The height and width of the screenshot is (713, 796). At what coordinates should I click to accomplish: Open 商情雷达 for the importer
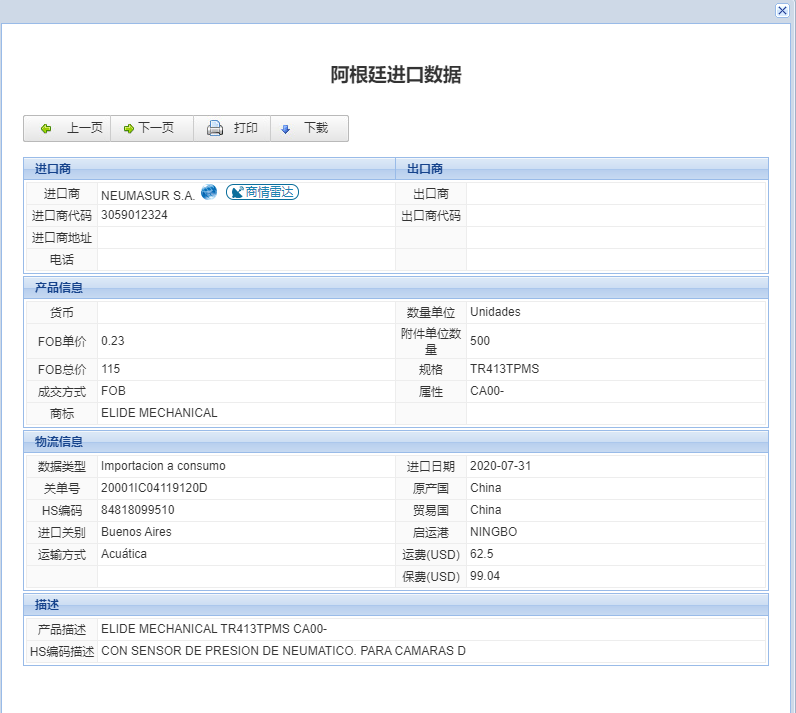(262, 192)
